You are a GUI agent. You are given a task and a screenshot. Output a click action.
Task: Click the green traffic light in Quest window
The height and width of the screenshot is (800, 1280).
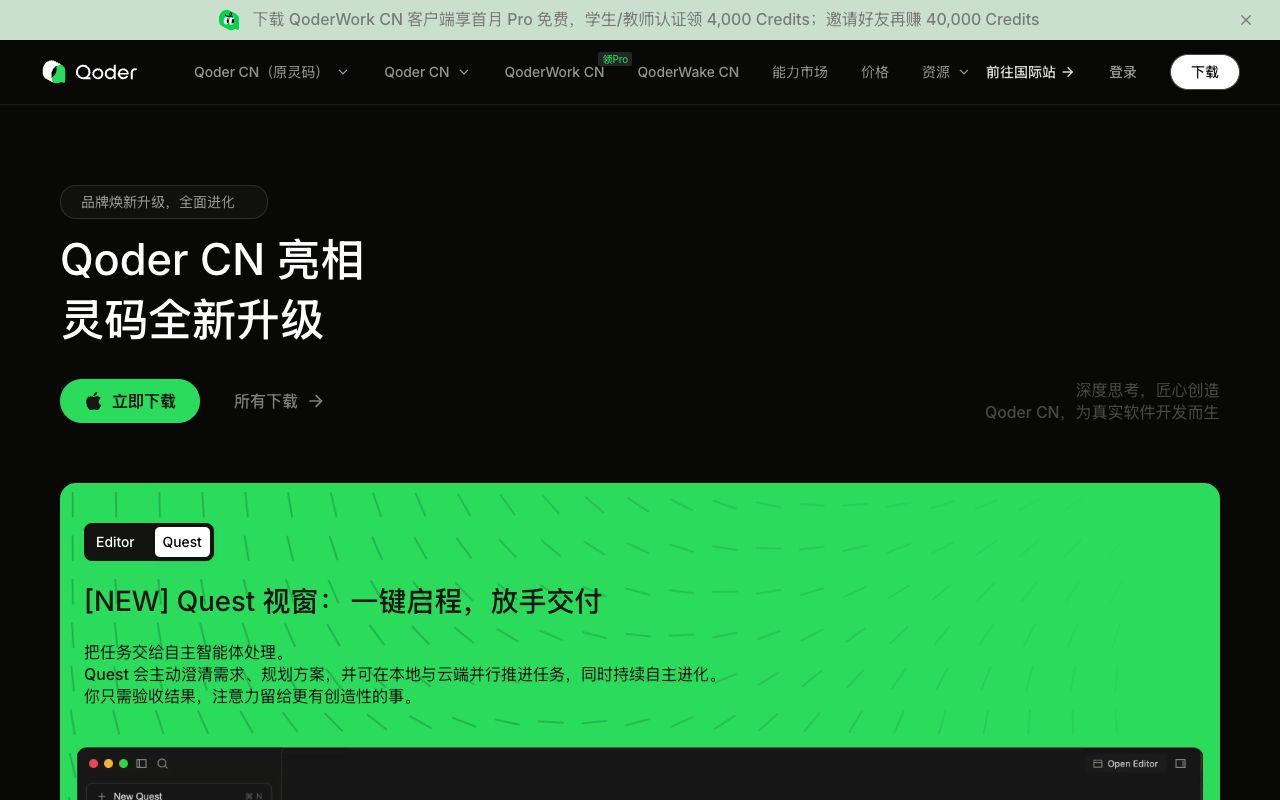(x=124, y=764)
